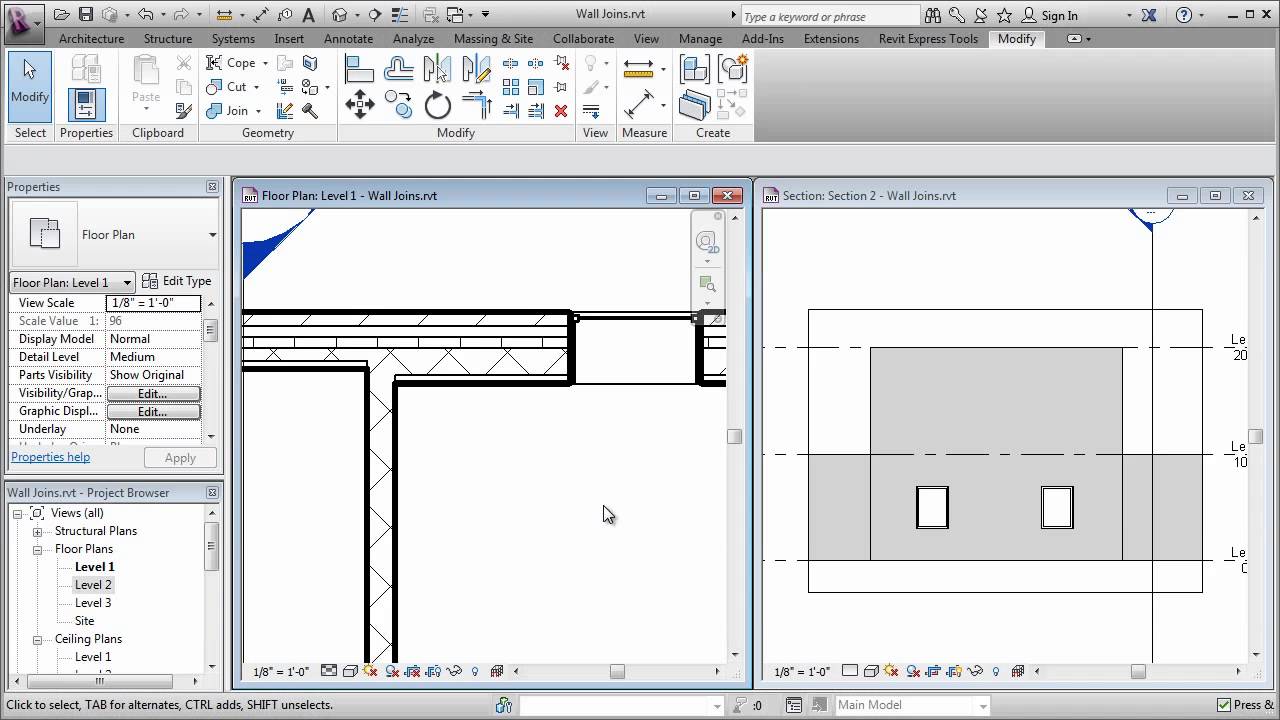The height and width of the screenshot is (720, 1280).
Task: Enable the Press & Drag option
Action: click(1225, 704)
